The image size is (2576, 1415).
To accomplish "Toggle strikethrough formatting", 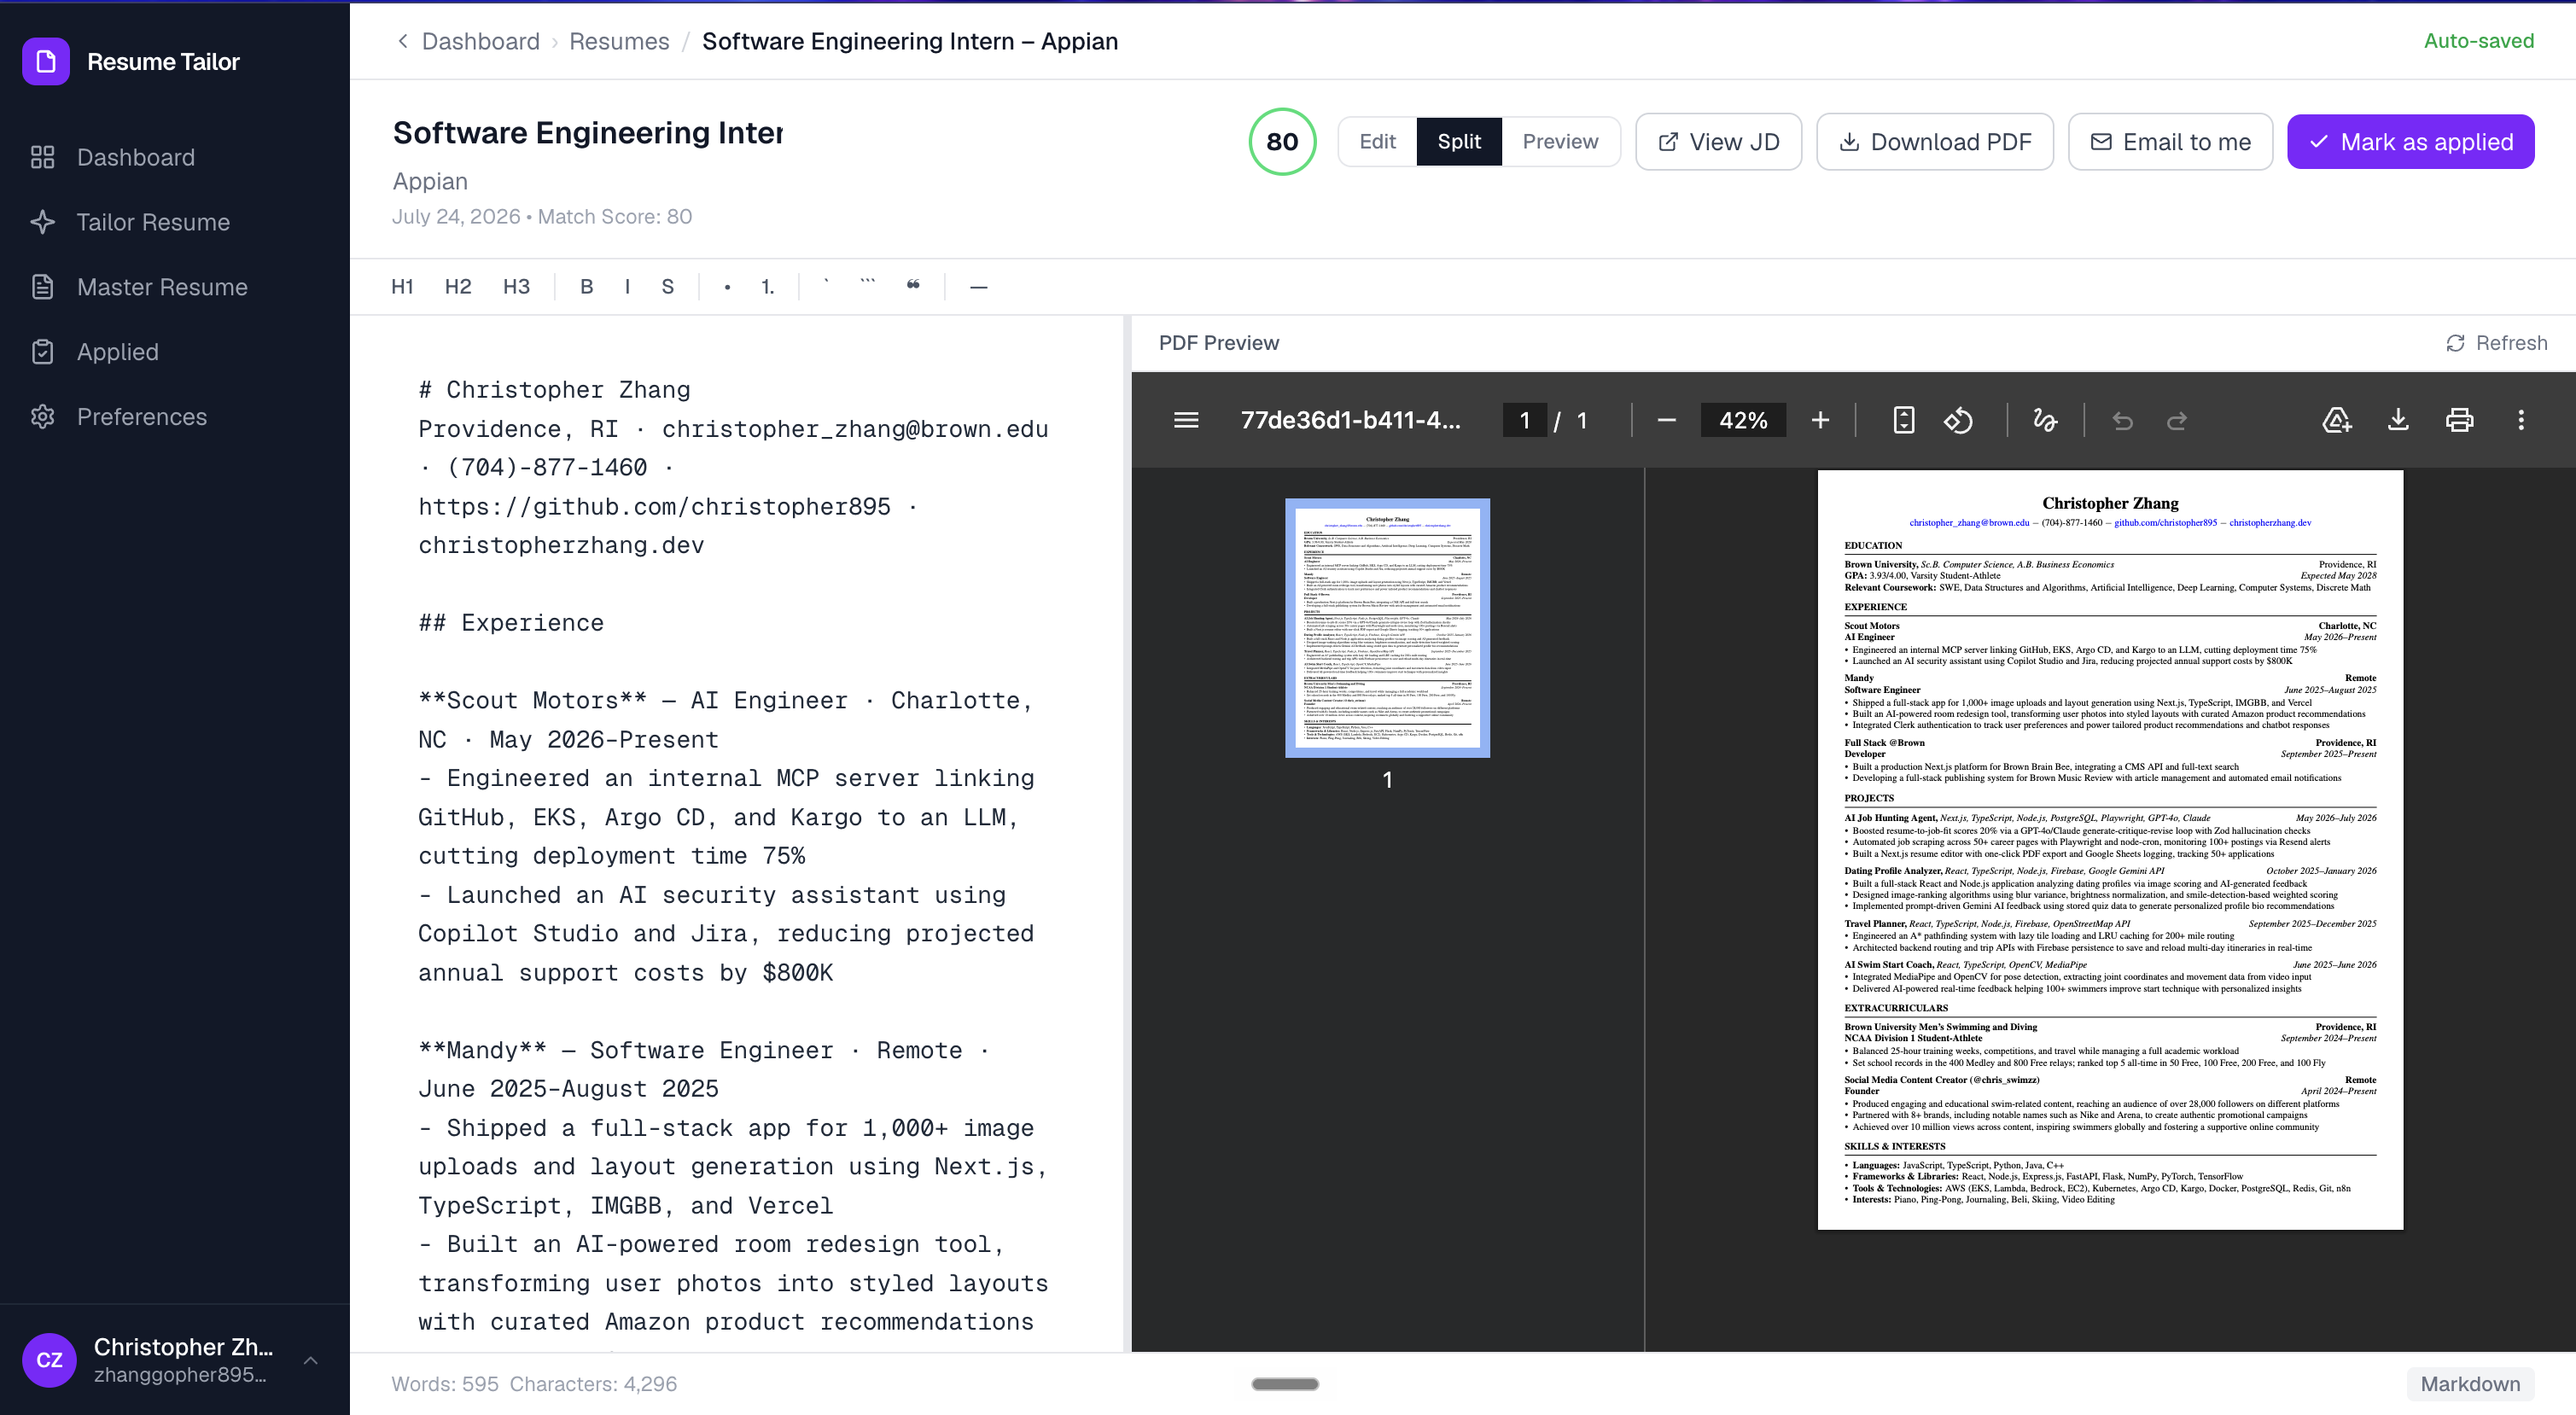I will tap(668, 287).
